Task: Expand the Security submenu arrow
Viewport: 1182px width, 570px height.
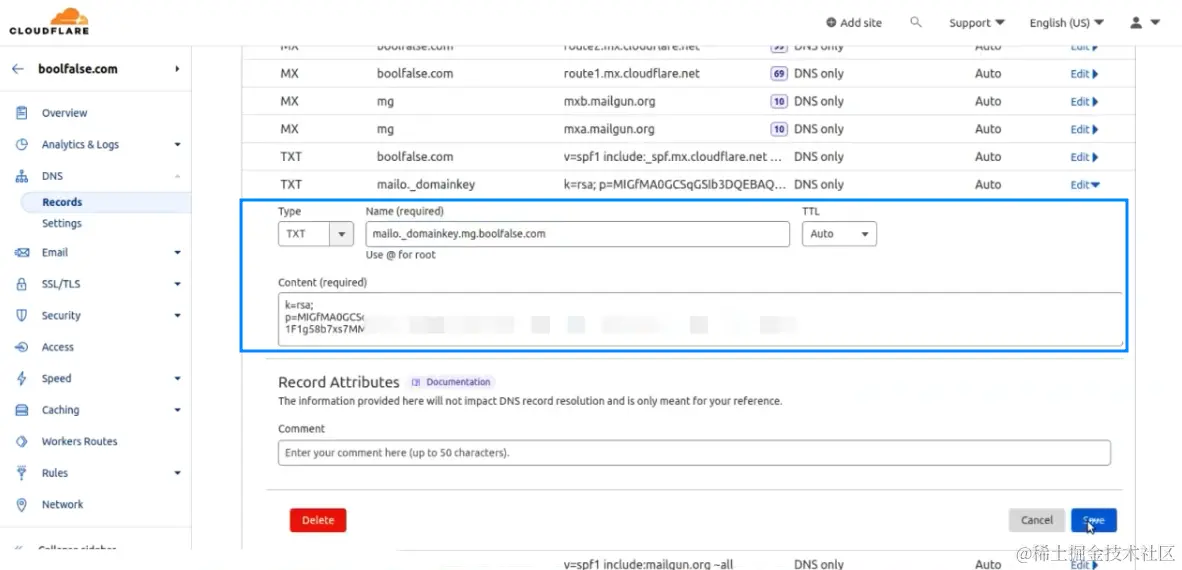Action: [x=177, y=316]
